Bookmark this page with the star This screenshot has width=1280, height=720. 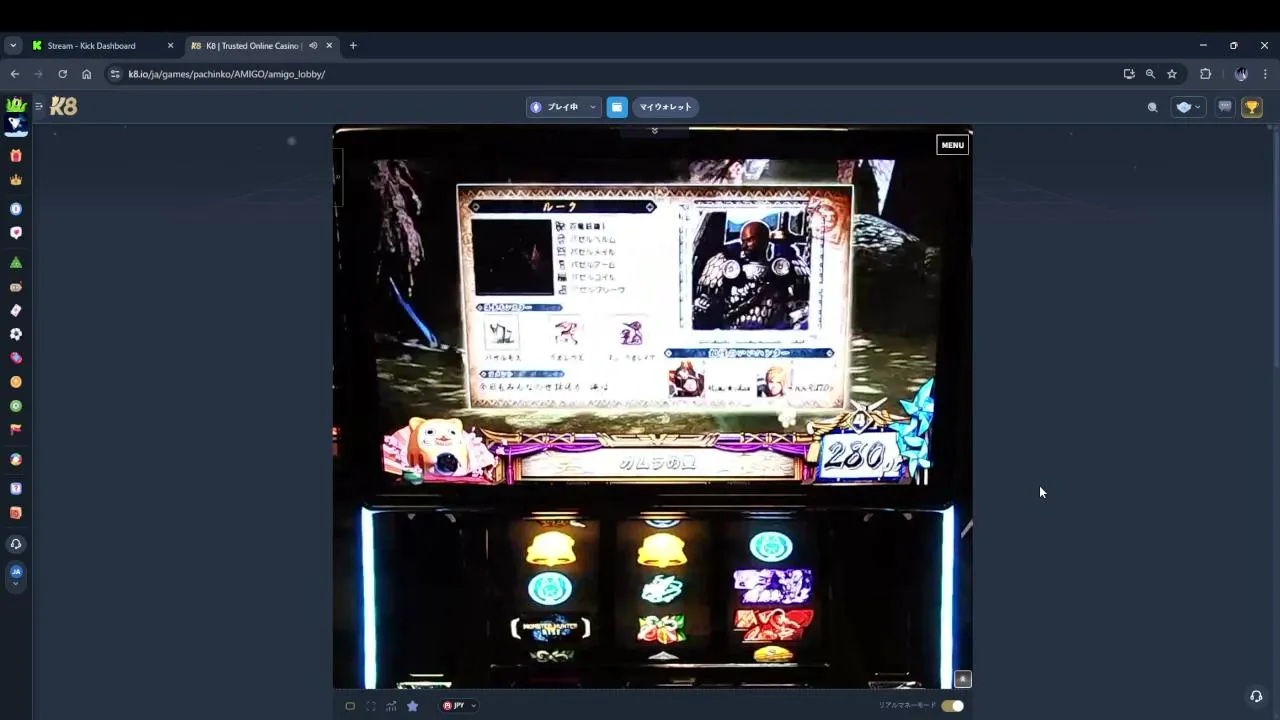[x=1172, y=74]
